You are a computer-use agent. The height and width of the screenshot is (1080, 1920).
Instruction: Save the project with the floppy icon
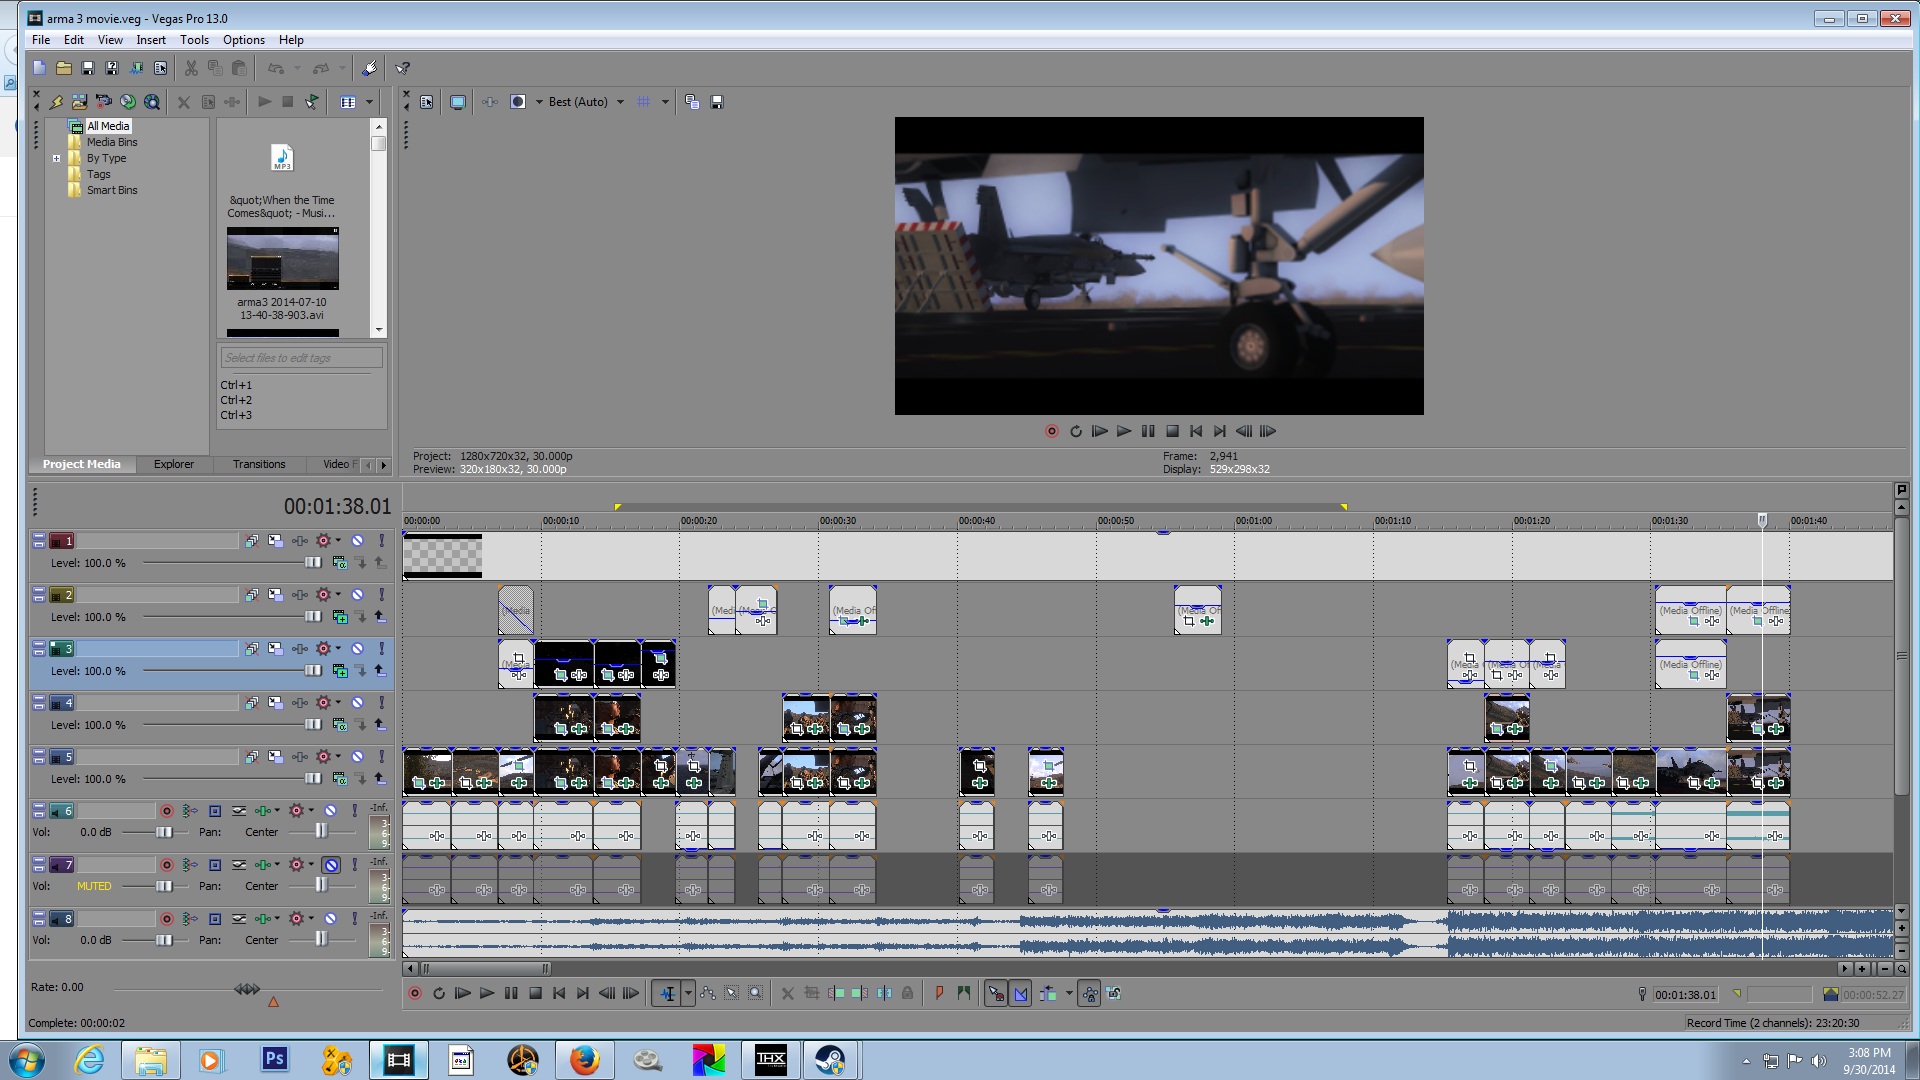click(88, 68)
